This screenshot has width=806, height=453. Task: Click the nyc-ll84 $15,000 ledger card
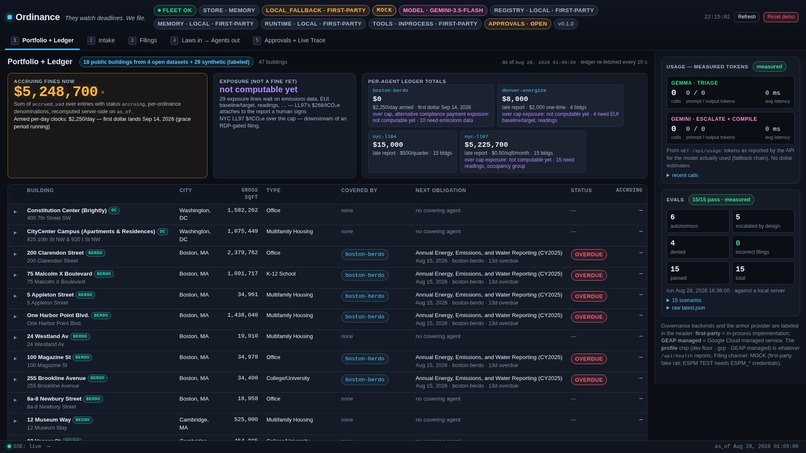coord(412,151)
